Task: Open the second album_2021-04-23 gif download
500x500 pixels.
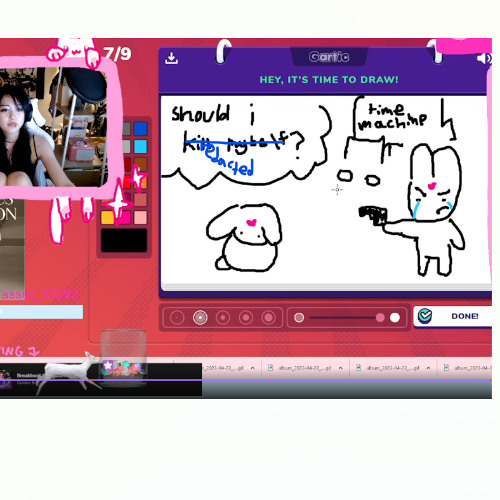Action: point(305,368)
